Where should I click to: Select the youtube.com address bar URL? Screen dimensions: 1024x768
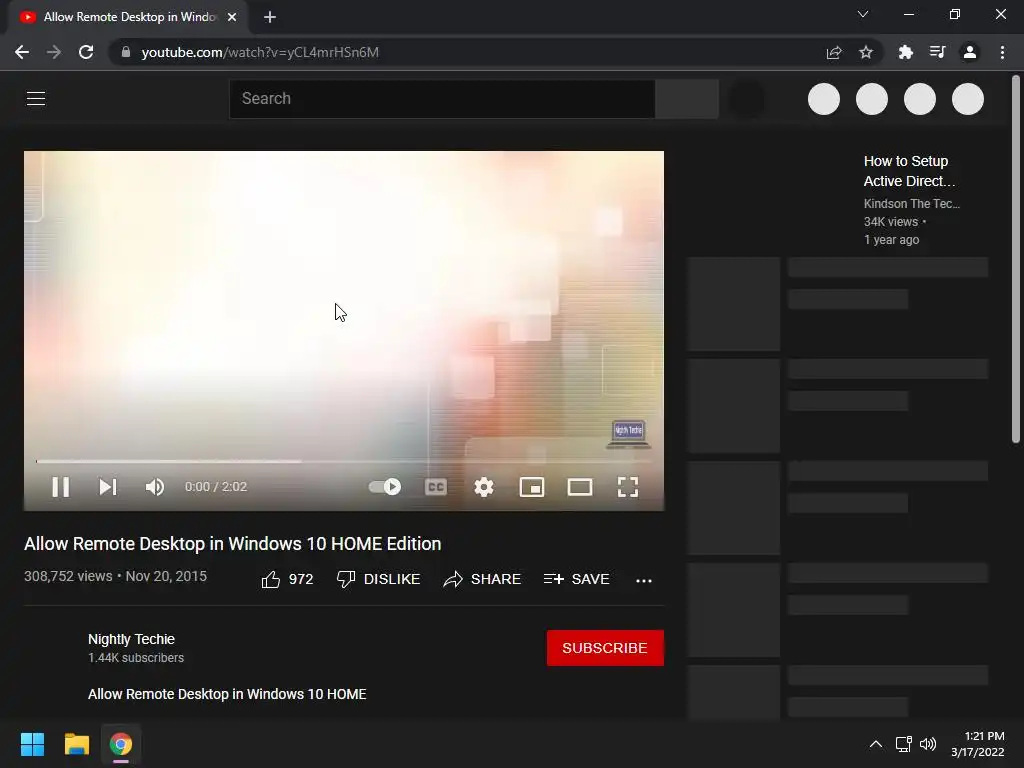pos(260,52)
